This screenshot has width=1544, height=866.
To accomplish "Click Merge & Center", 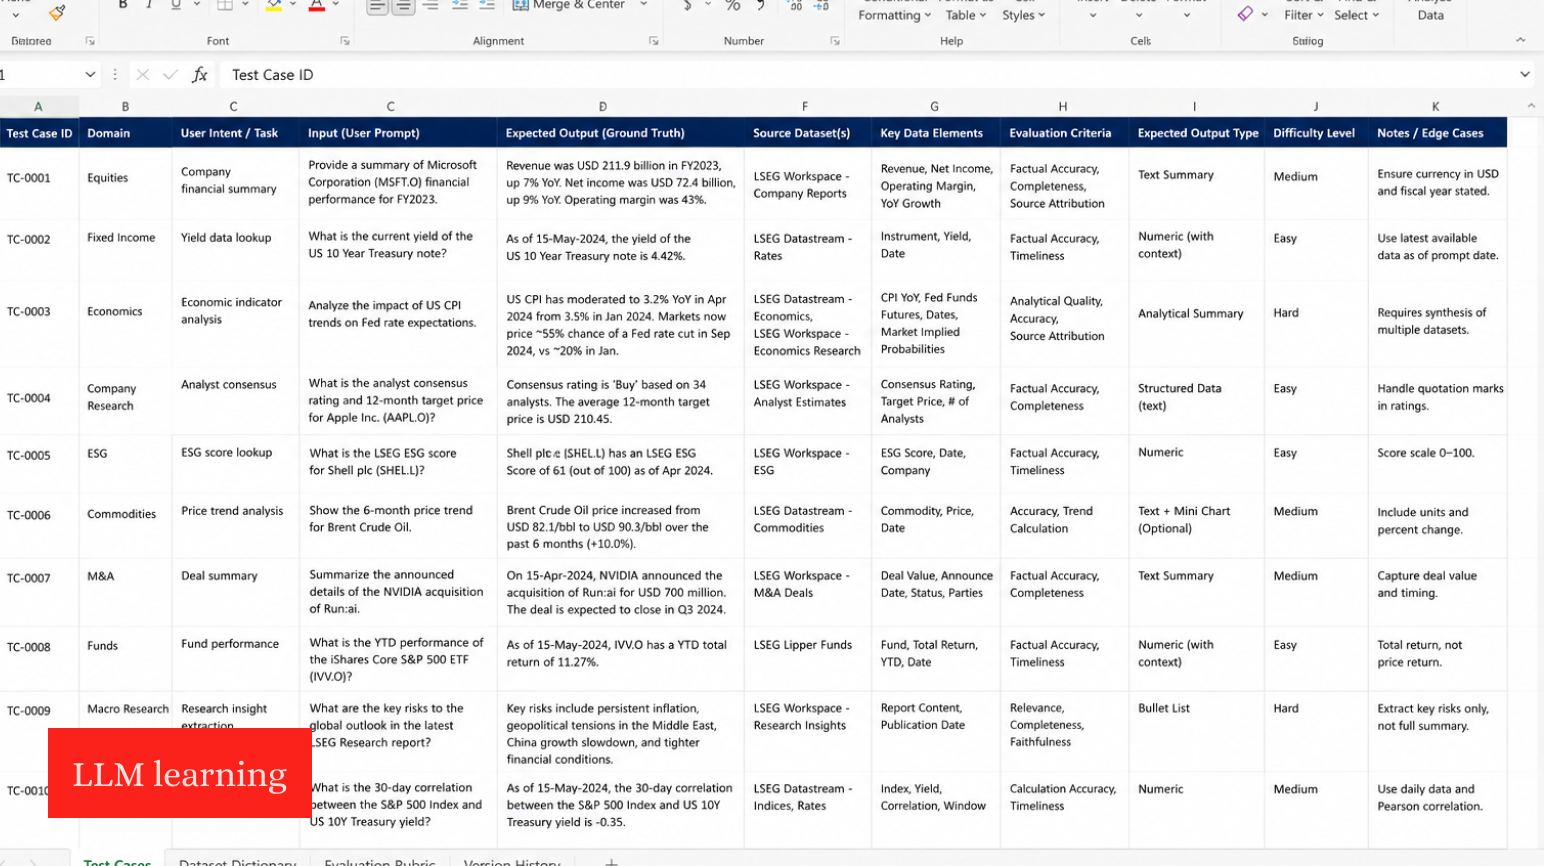I will pyautogui.click(x=568, y=5).
